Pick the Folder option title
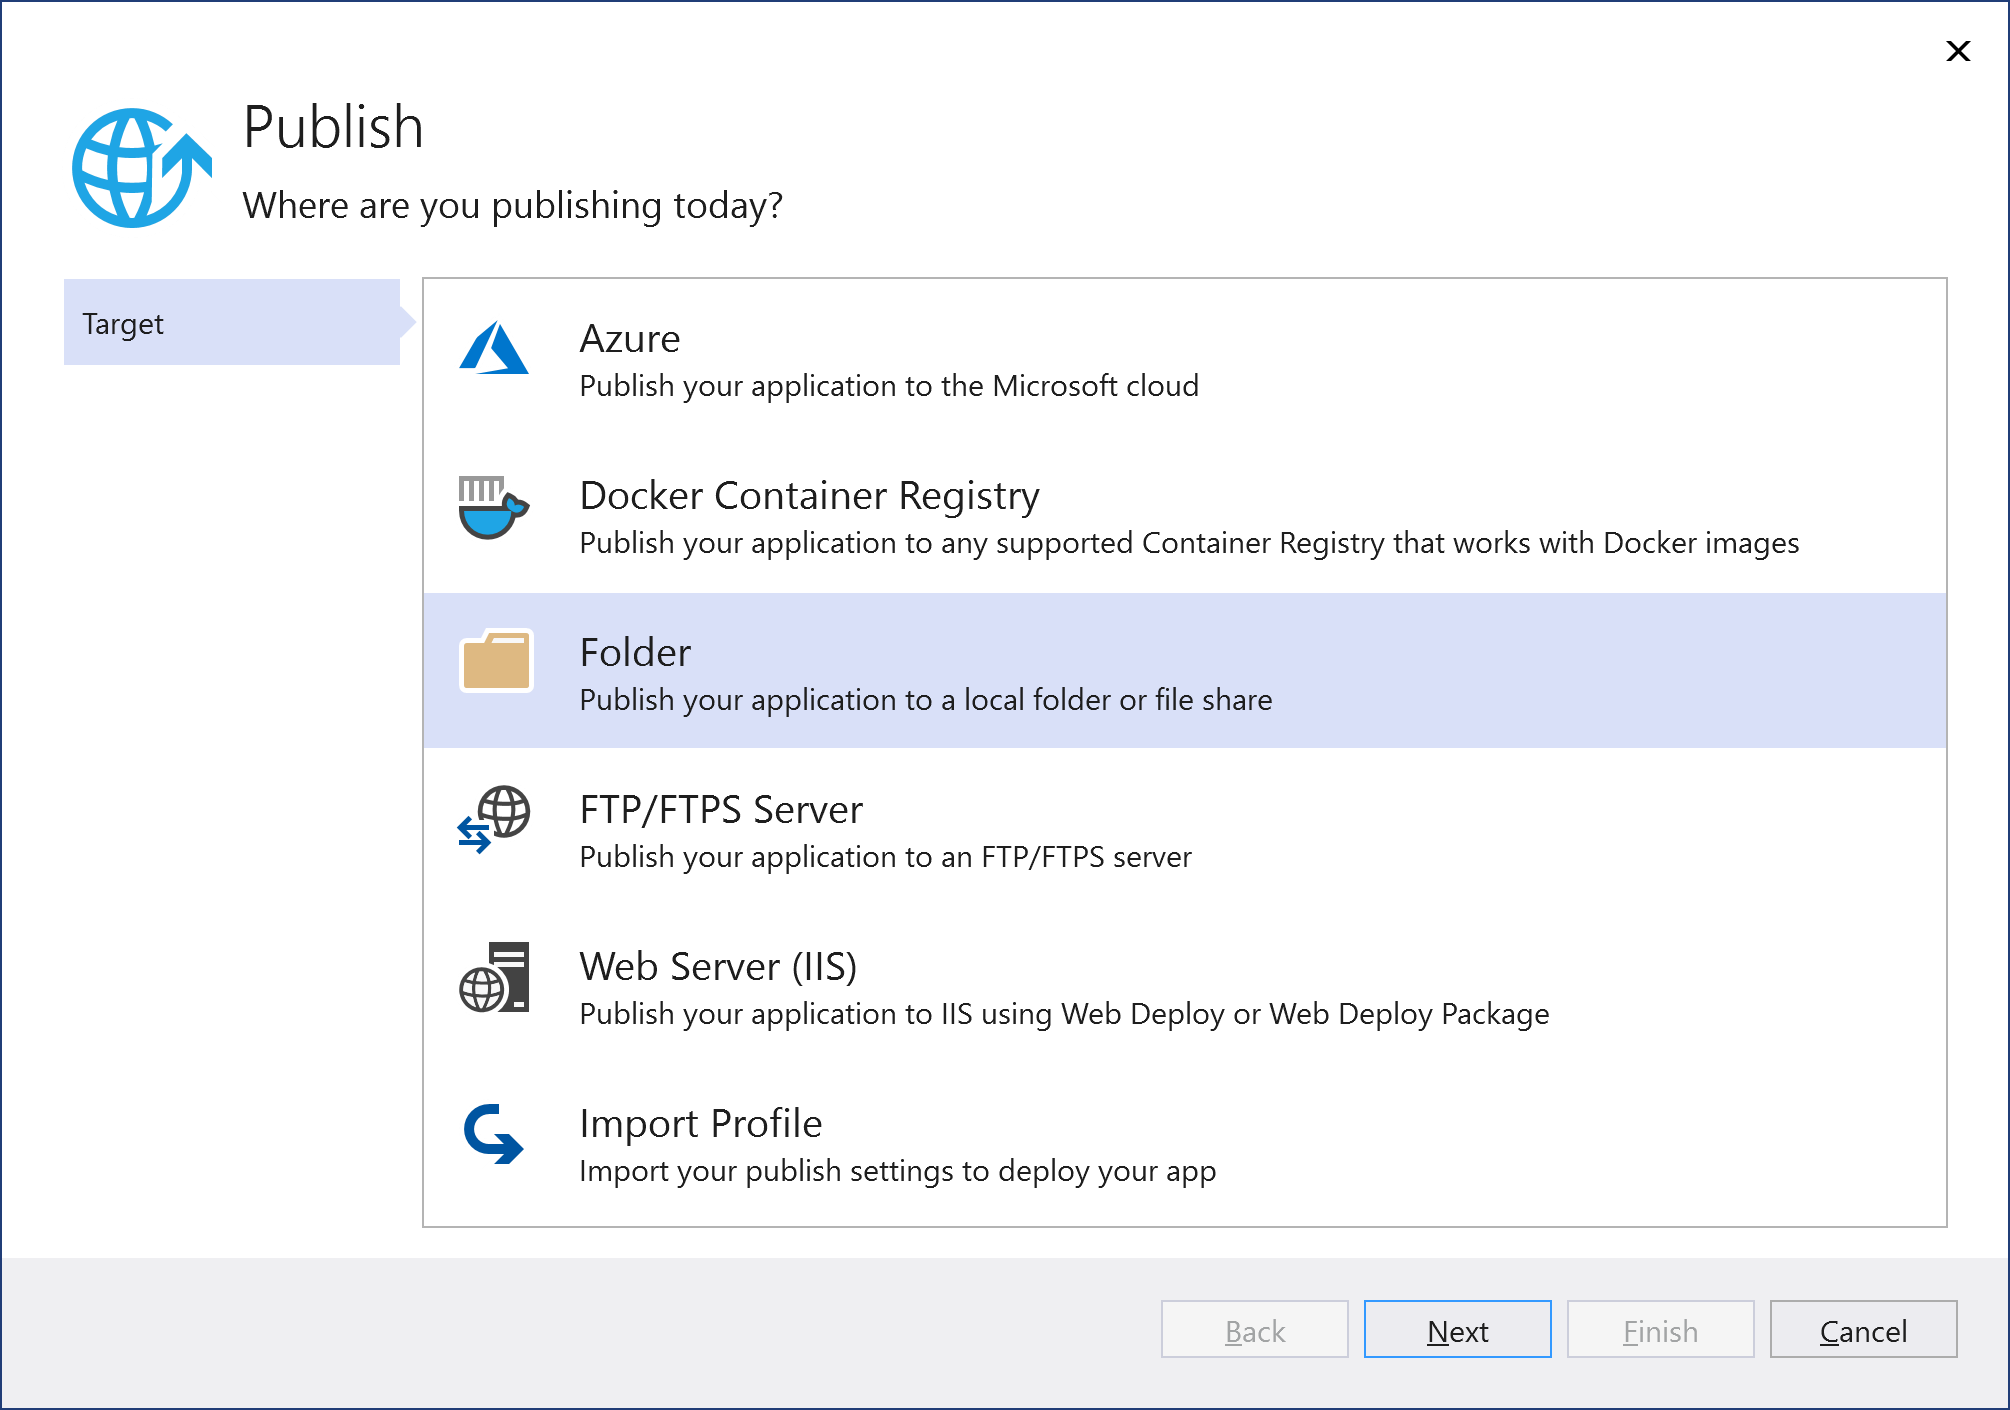Screen dimensions: 2010x1410 [x=636, y=653]
